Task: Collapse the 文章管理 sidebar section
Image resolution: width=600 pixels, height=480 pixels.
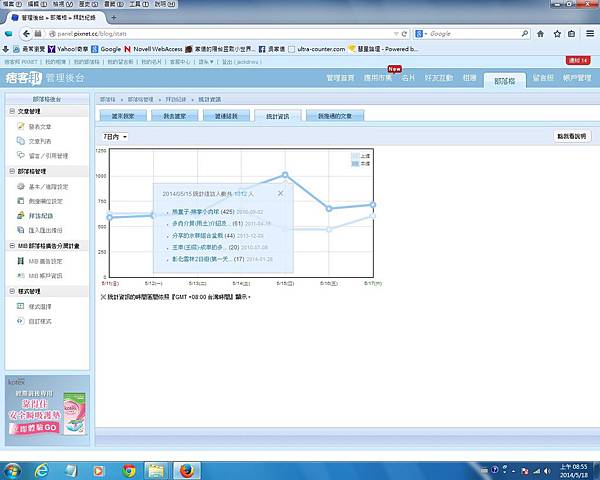Action: tap(12, 111)
